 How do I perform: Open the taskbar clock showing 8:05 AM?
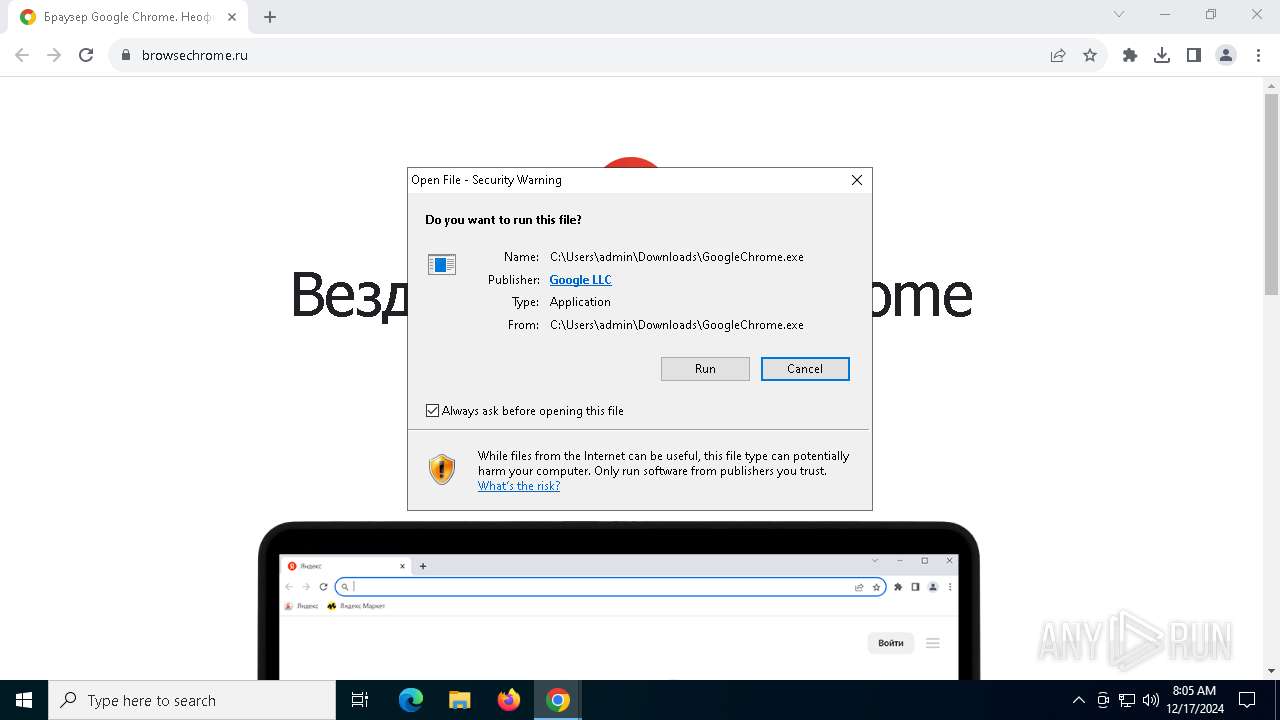[x=1194, y=700]
